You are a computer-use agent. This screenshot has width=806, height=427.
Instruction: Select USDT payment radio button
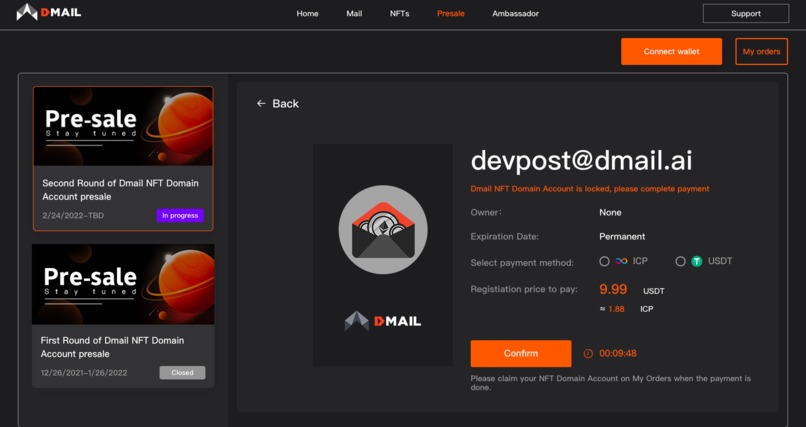[x=680, y=261]
